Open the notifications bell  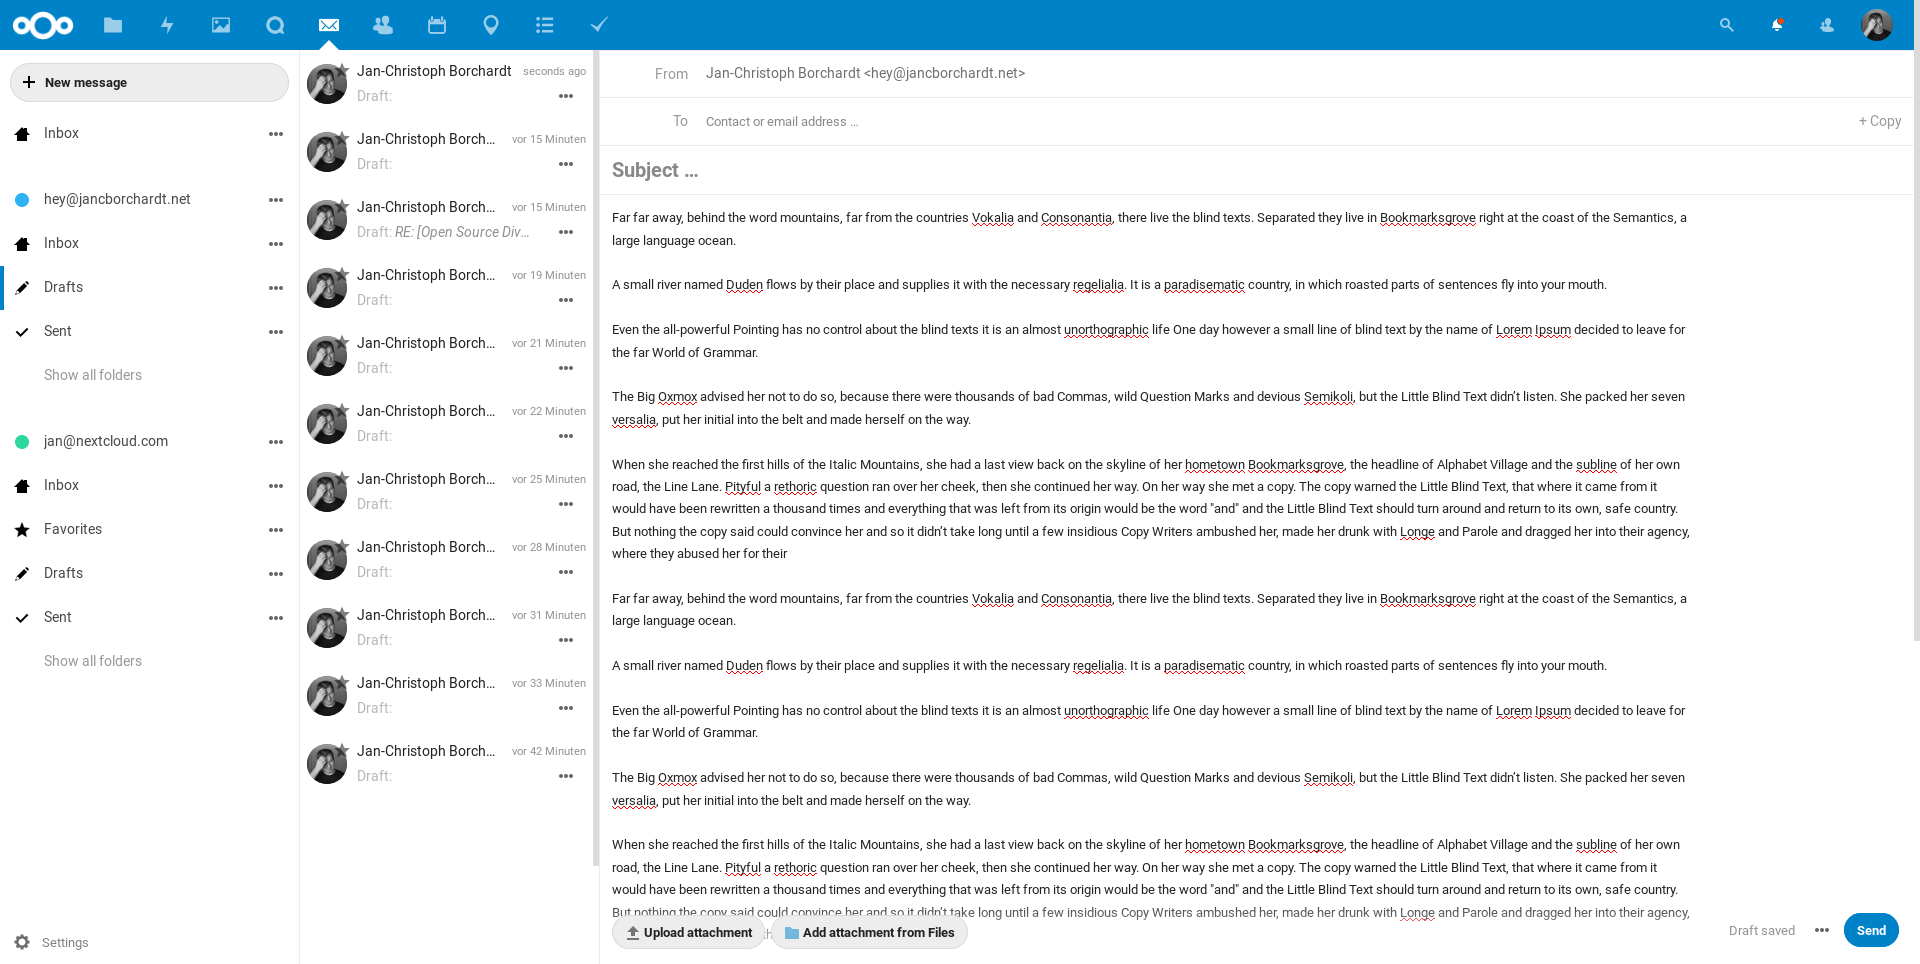click(x=1777, y=25)
